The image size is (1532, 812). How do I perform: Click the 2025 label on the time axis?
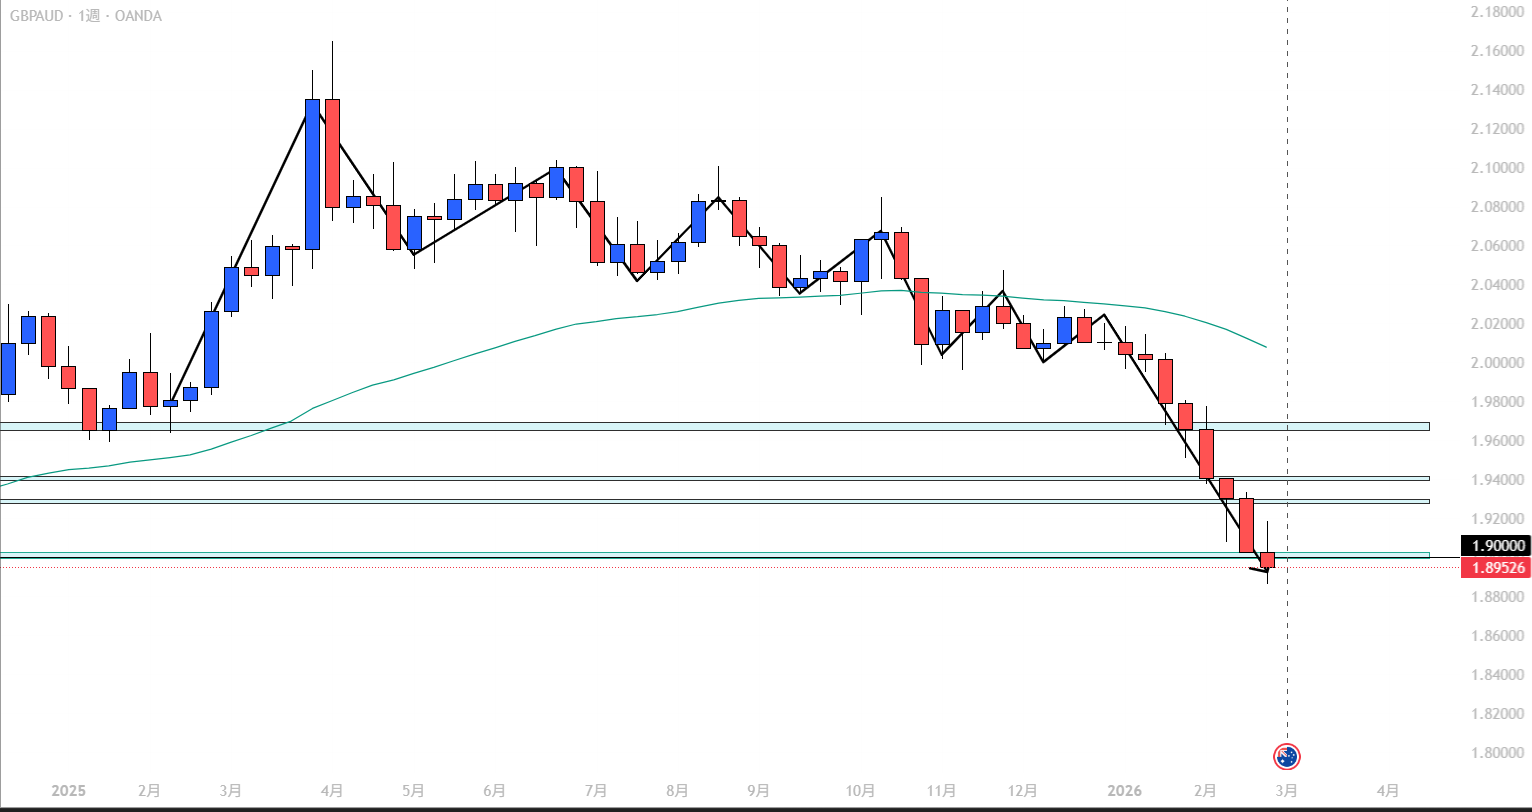coord(69,791)
